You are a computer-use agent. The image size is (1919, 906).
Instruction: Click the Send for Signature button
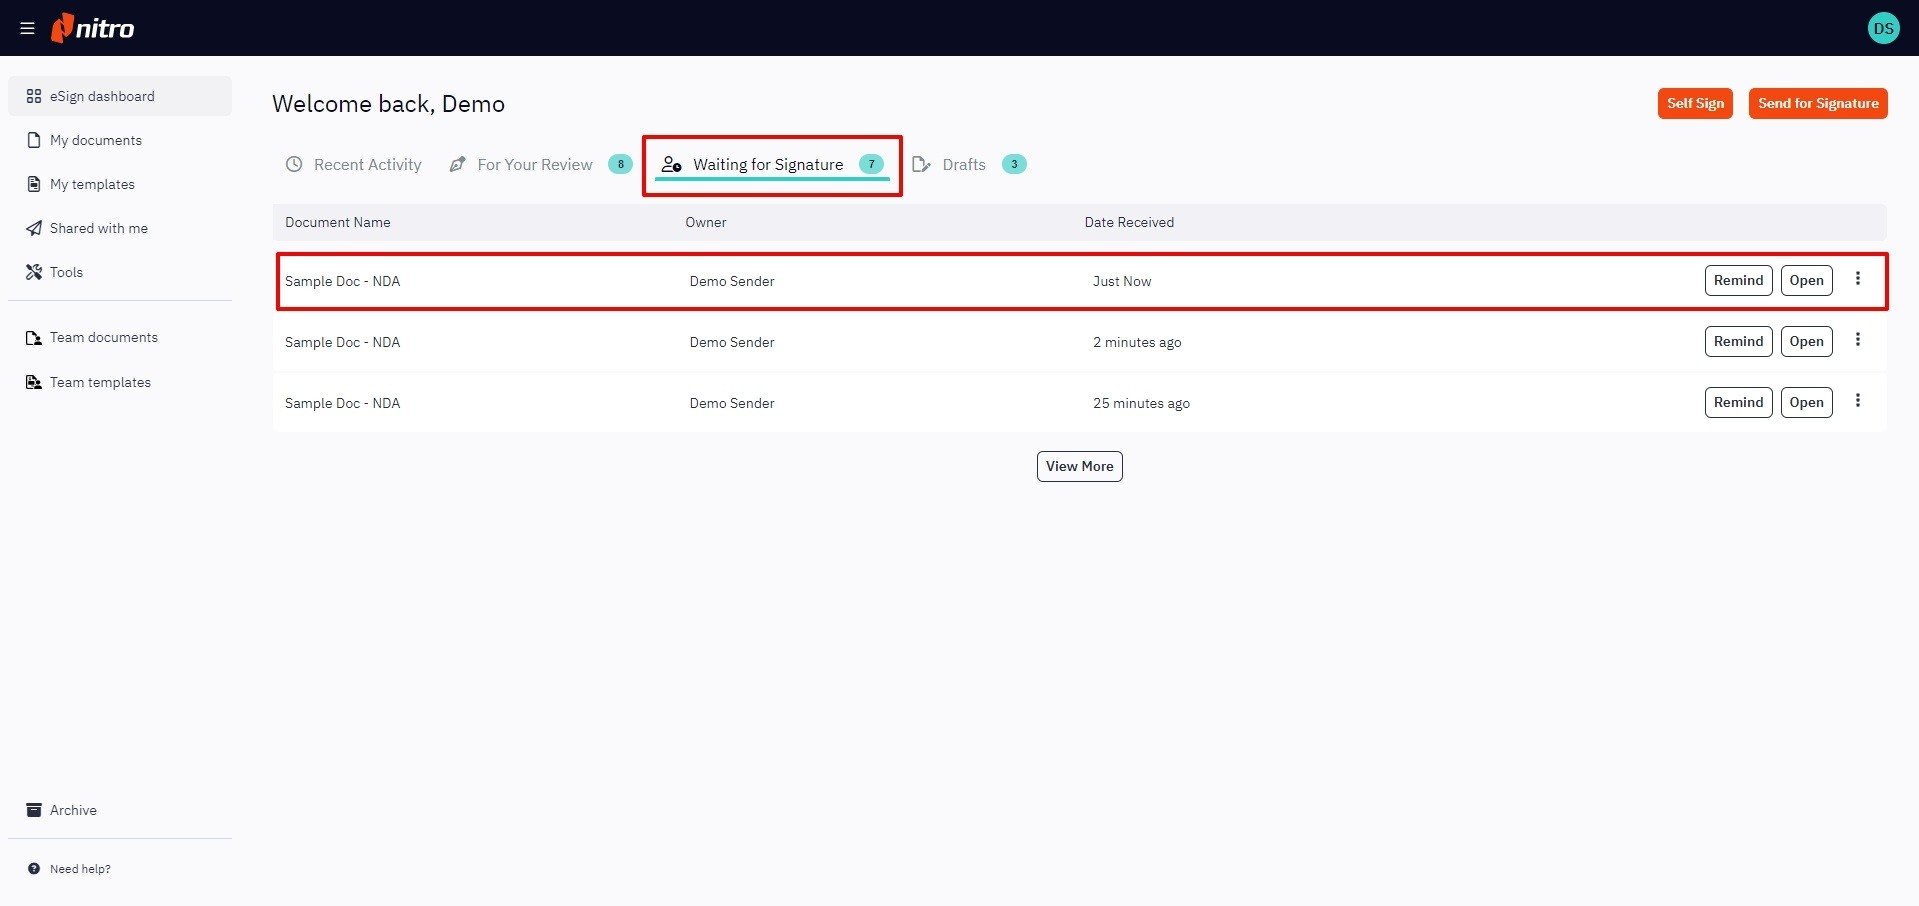click(x=1817, y=103)
